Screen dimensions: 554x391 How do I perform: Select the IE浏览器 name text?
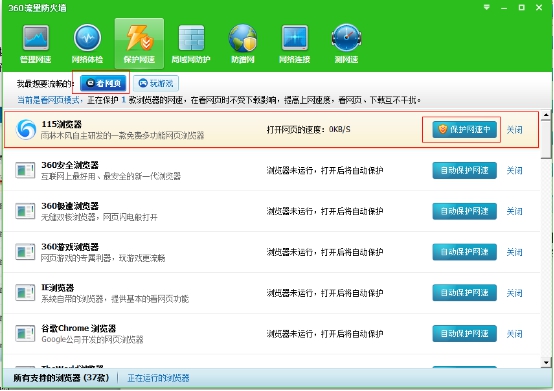58,288
